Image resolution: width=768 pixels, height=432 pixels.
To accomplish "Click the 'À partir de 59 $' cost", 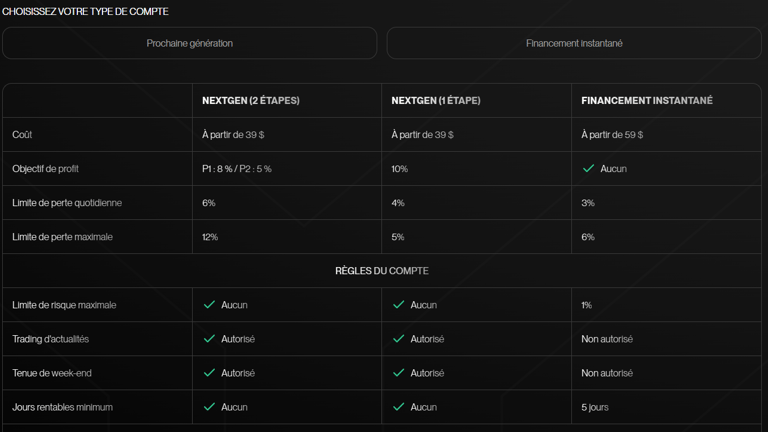I will (612, 135).
